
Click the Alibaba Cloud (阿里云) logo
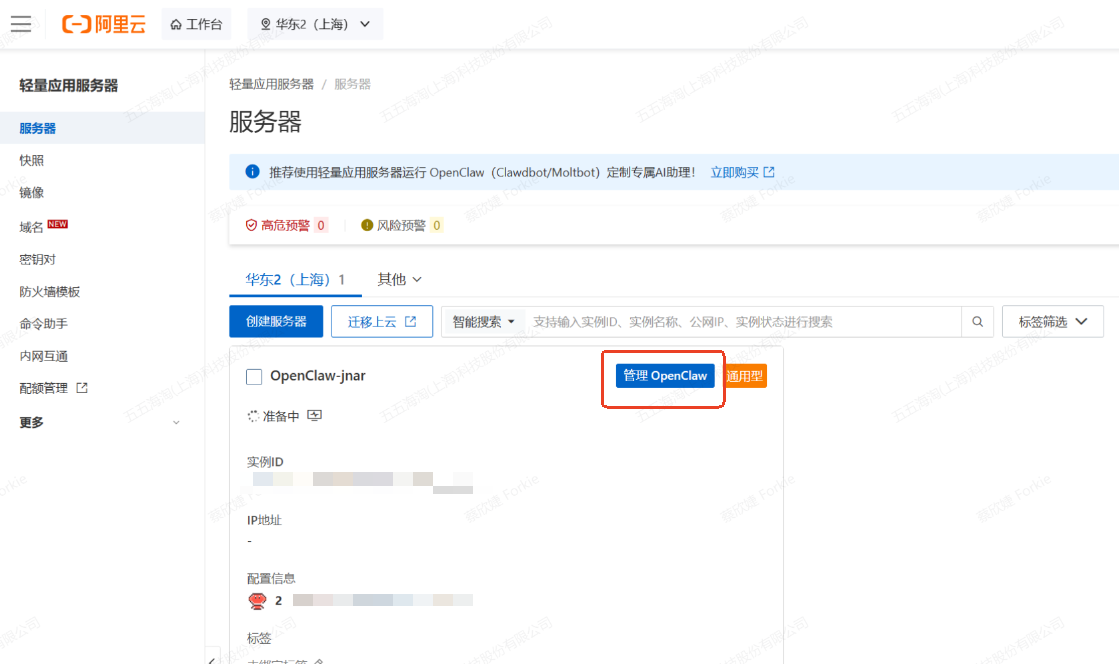click(x=103, y=24)
